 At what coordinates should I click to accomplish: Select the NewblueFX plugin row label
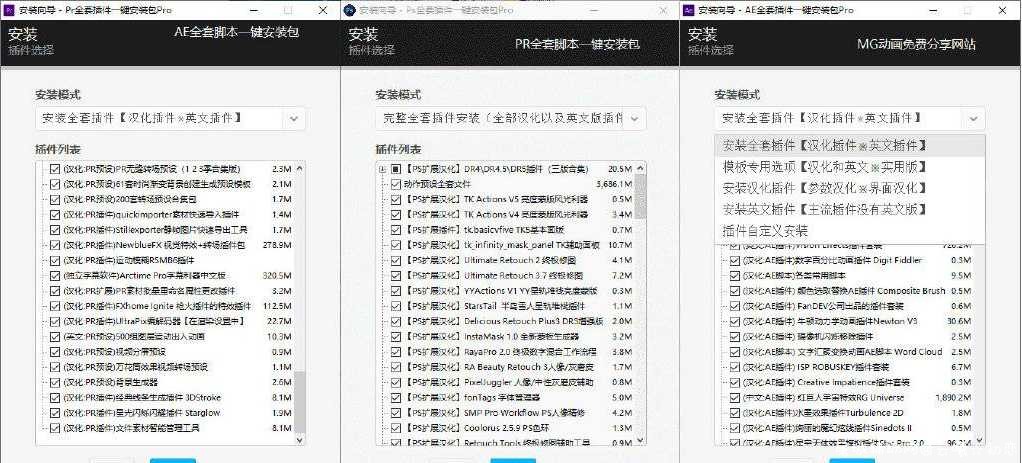pos(154,245)
